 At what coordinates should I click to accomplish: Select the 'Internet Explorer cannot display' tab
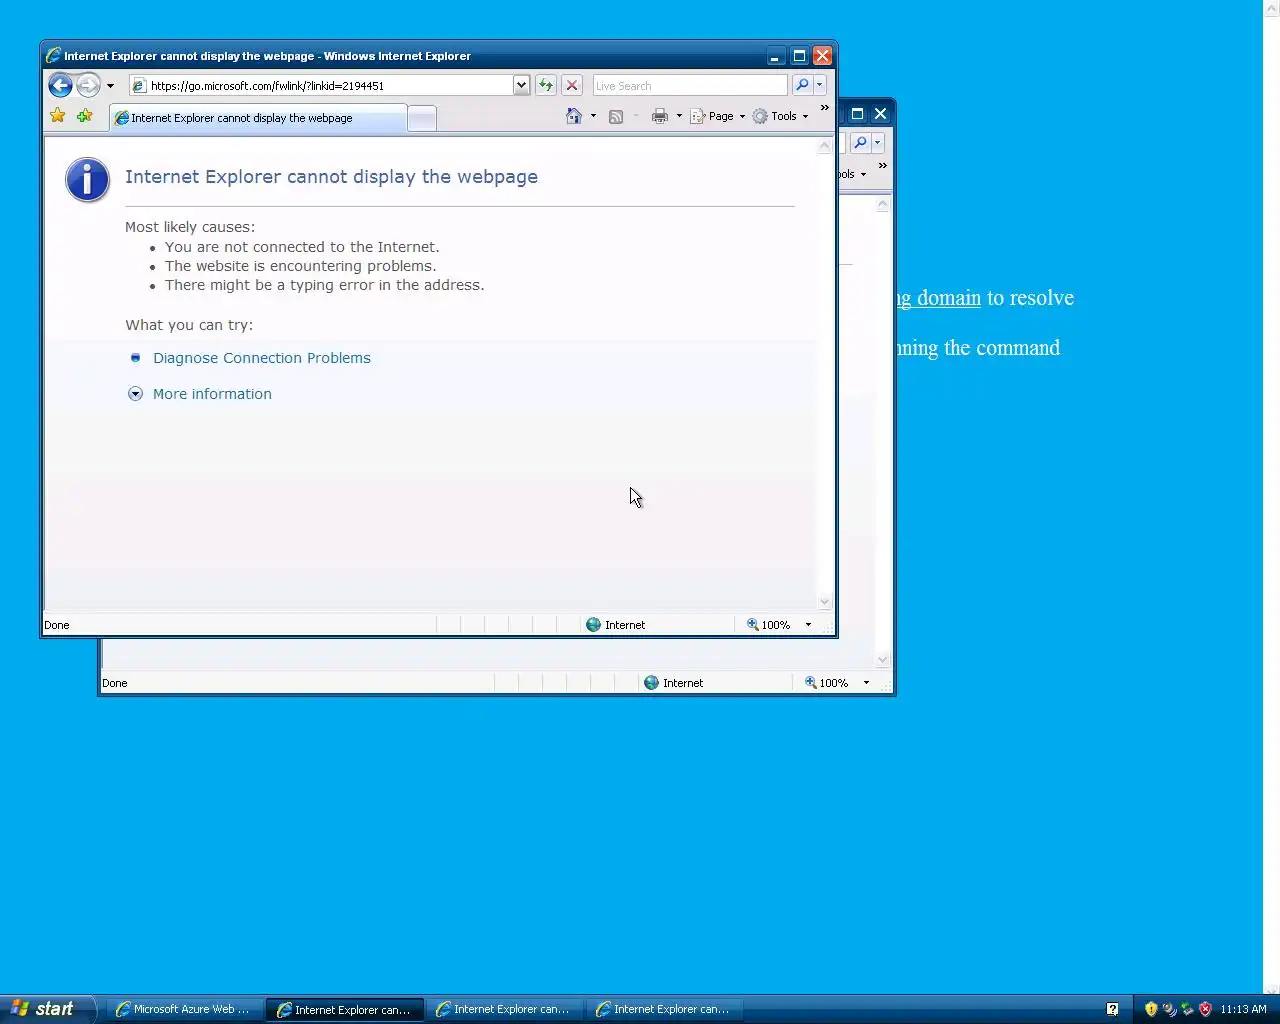click(x=258, y=118)
